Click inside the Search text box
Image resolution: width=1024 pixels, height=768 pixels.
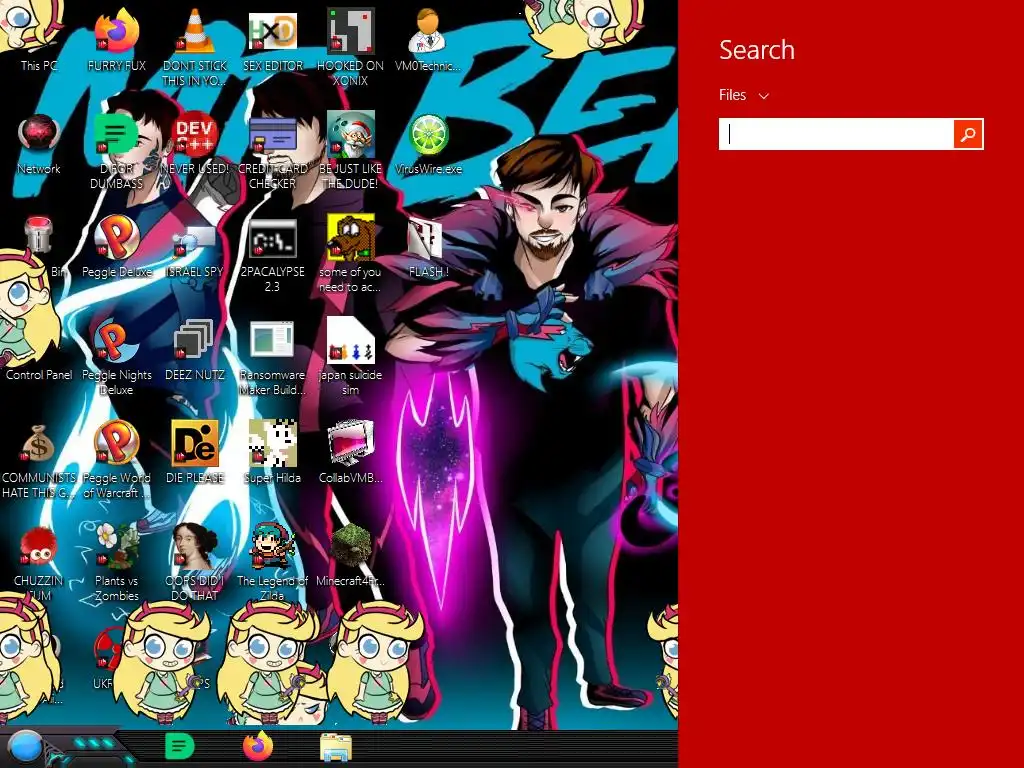pyautogui.click(x=836, y=134)
